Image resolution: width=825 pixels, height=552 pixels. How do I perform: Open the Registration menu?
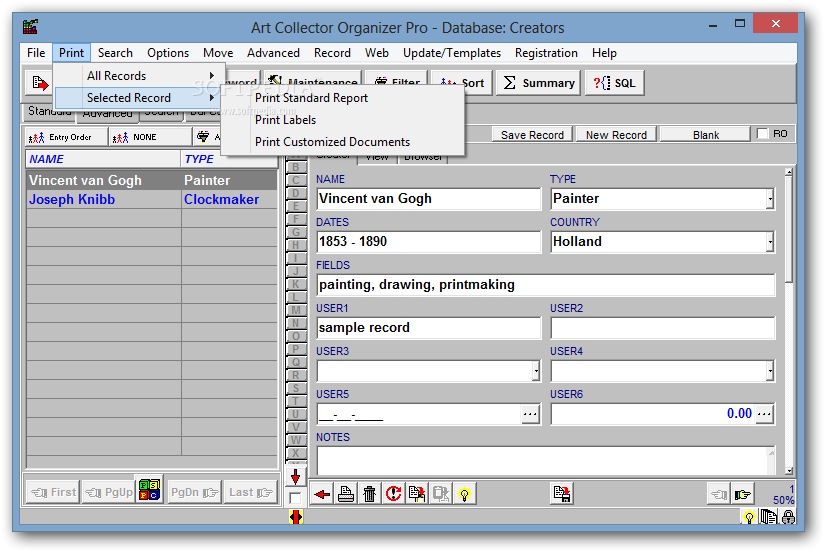point(546,53)
